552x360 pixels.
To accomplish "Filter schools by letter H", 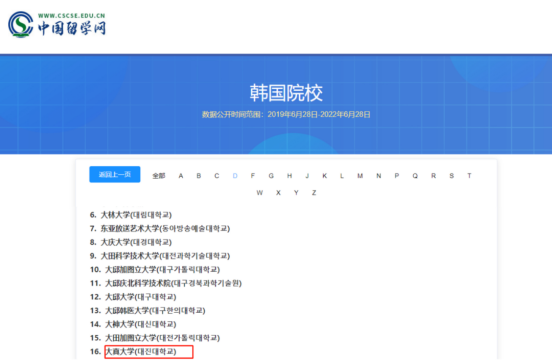I will pyautogui.click(x=289, y=176).
